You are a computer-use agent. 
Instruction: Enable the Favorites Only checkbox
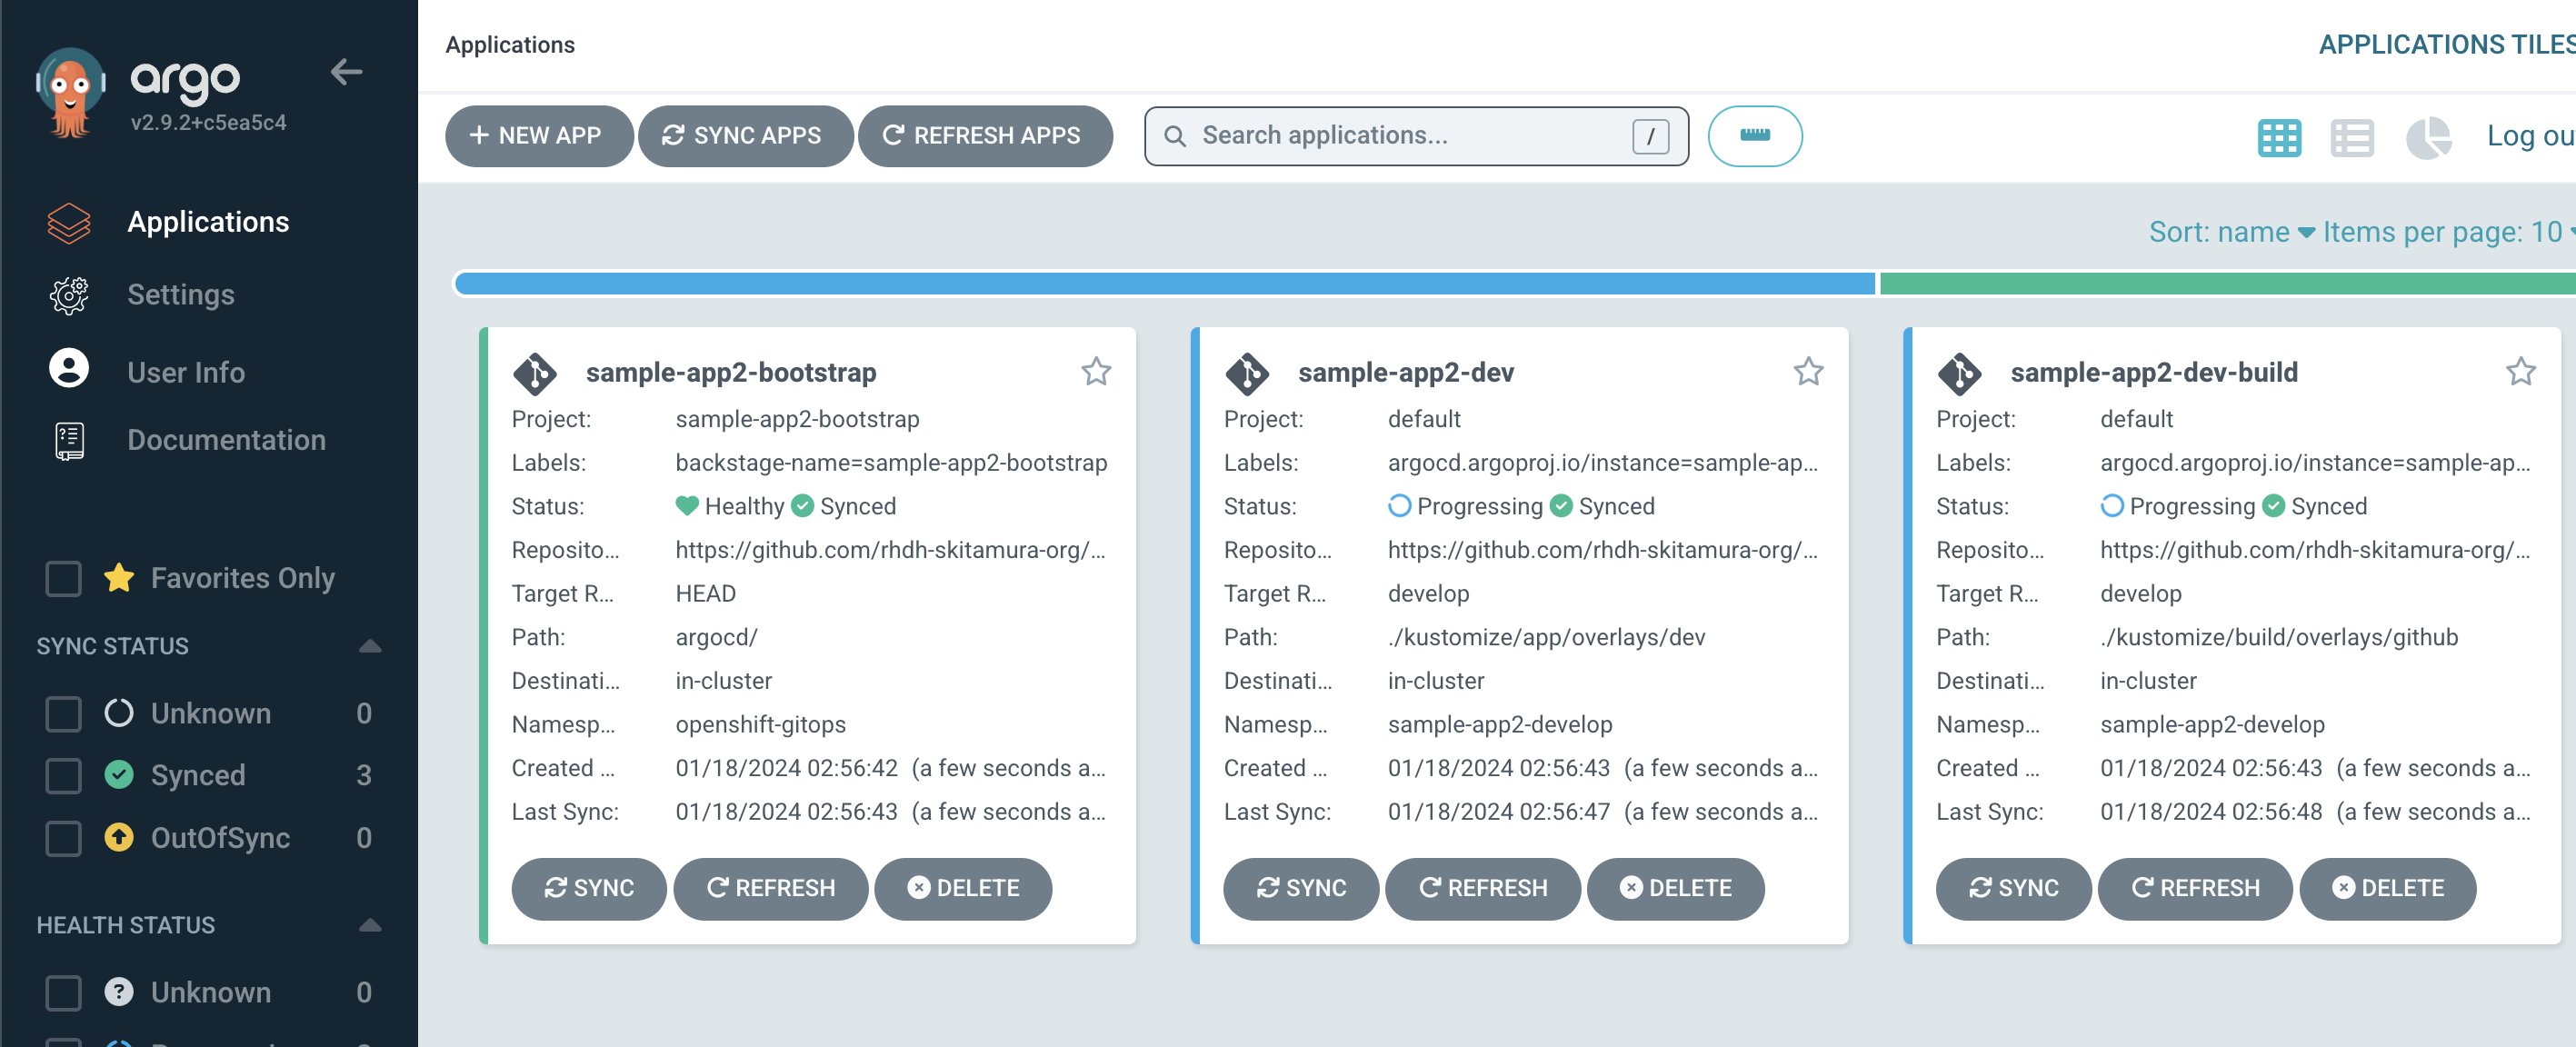point(64,578)
